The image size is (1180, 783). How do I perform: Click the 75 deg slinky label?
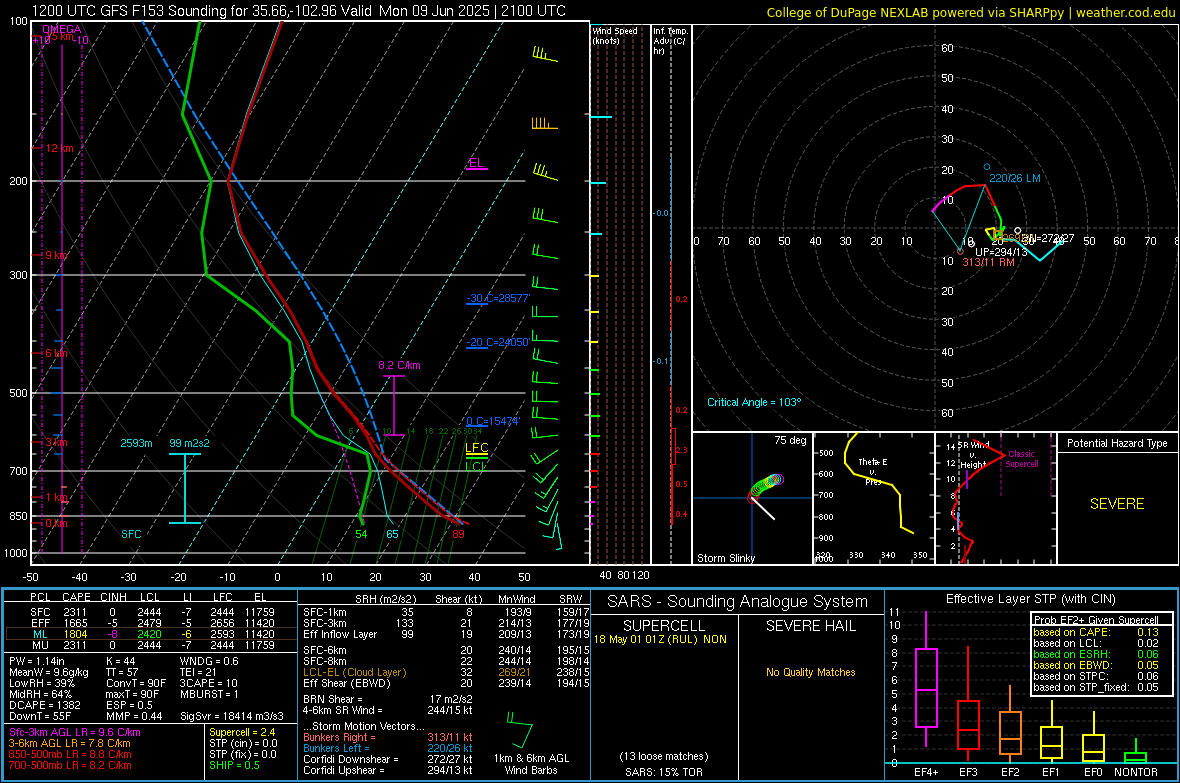point(790,440)
